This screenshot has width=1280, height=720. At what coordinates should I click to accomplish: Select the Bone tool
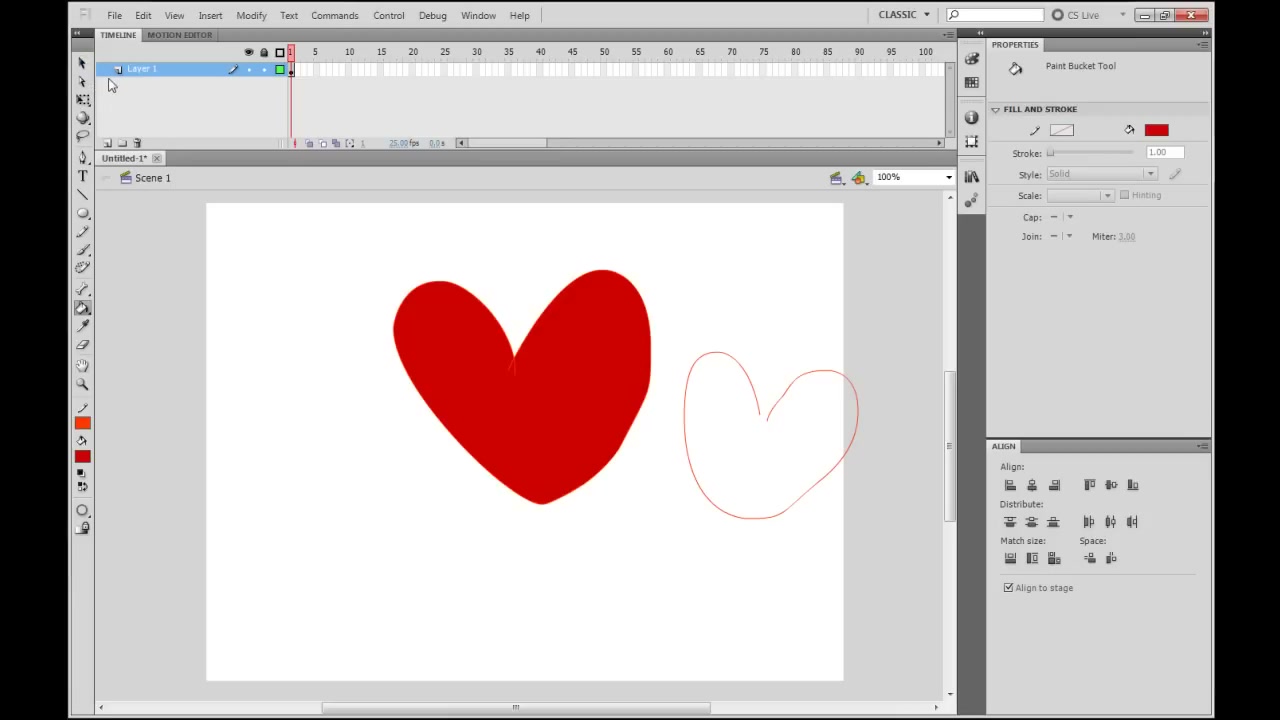click(x=82, y=289)
